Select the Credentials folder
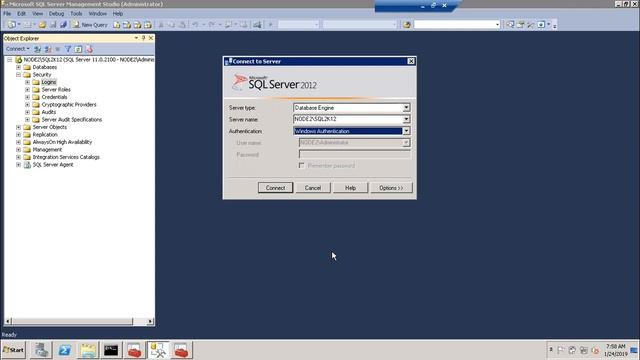640x360 pixels. (54, 97)
